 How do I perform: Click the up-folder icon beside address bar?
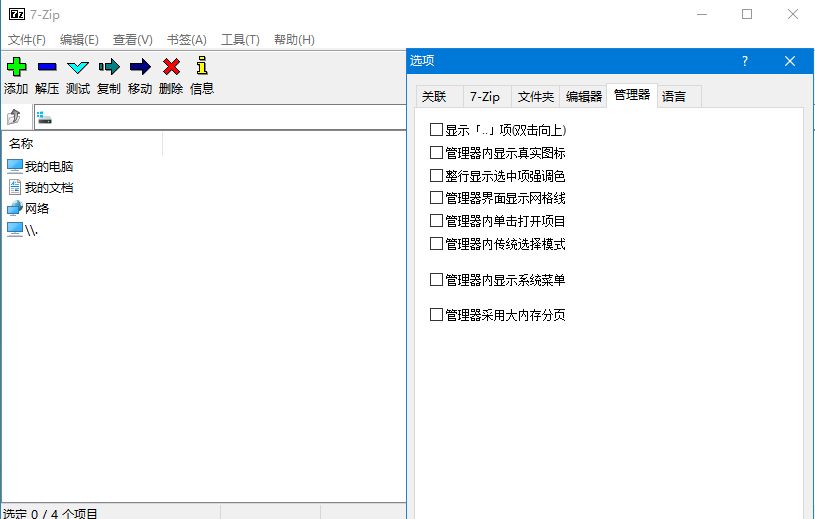[14, 118]
